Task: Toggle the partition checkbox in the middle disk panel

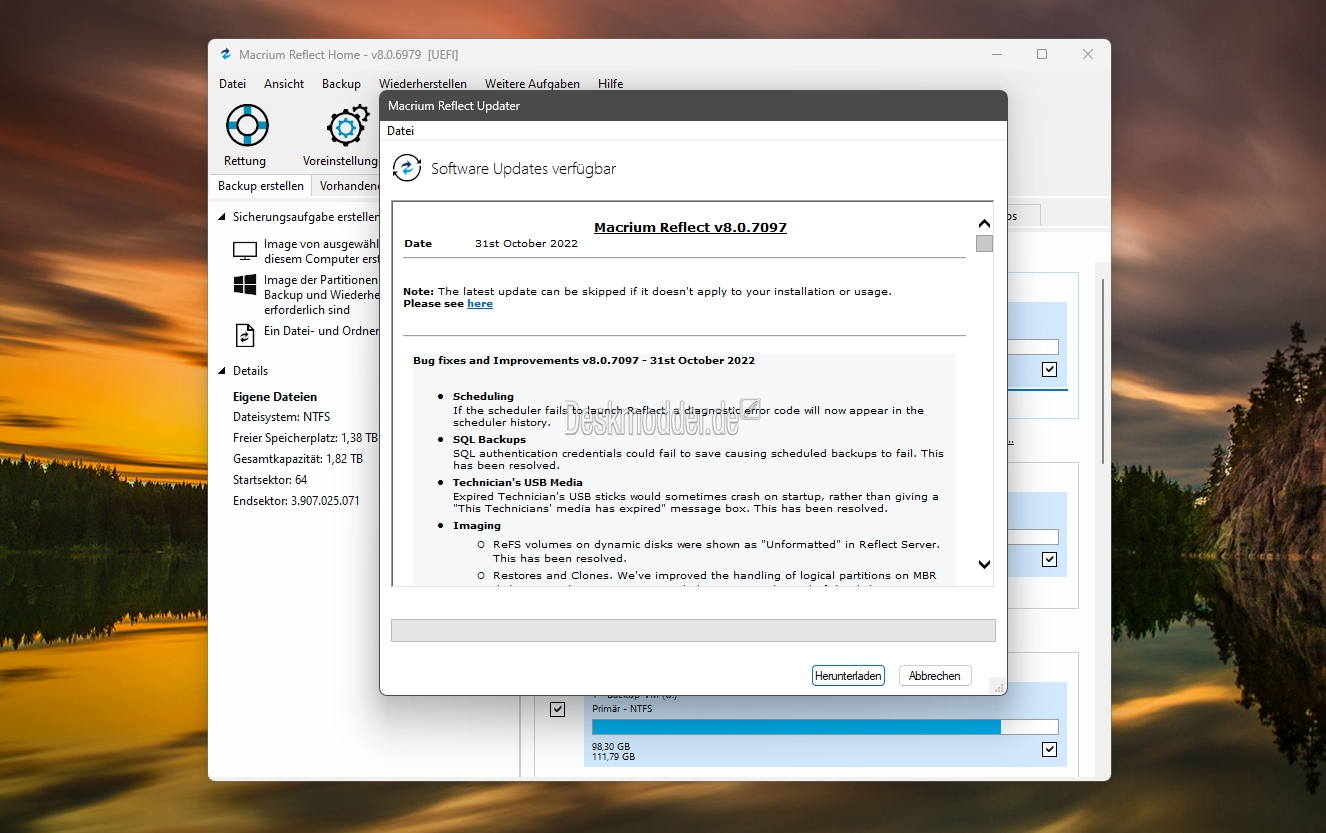Action: [x=1049, y=559]
